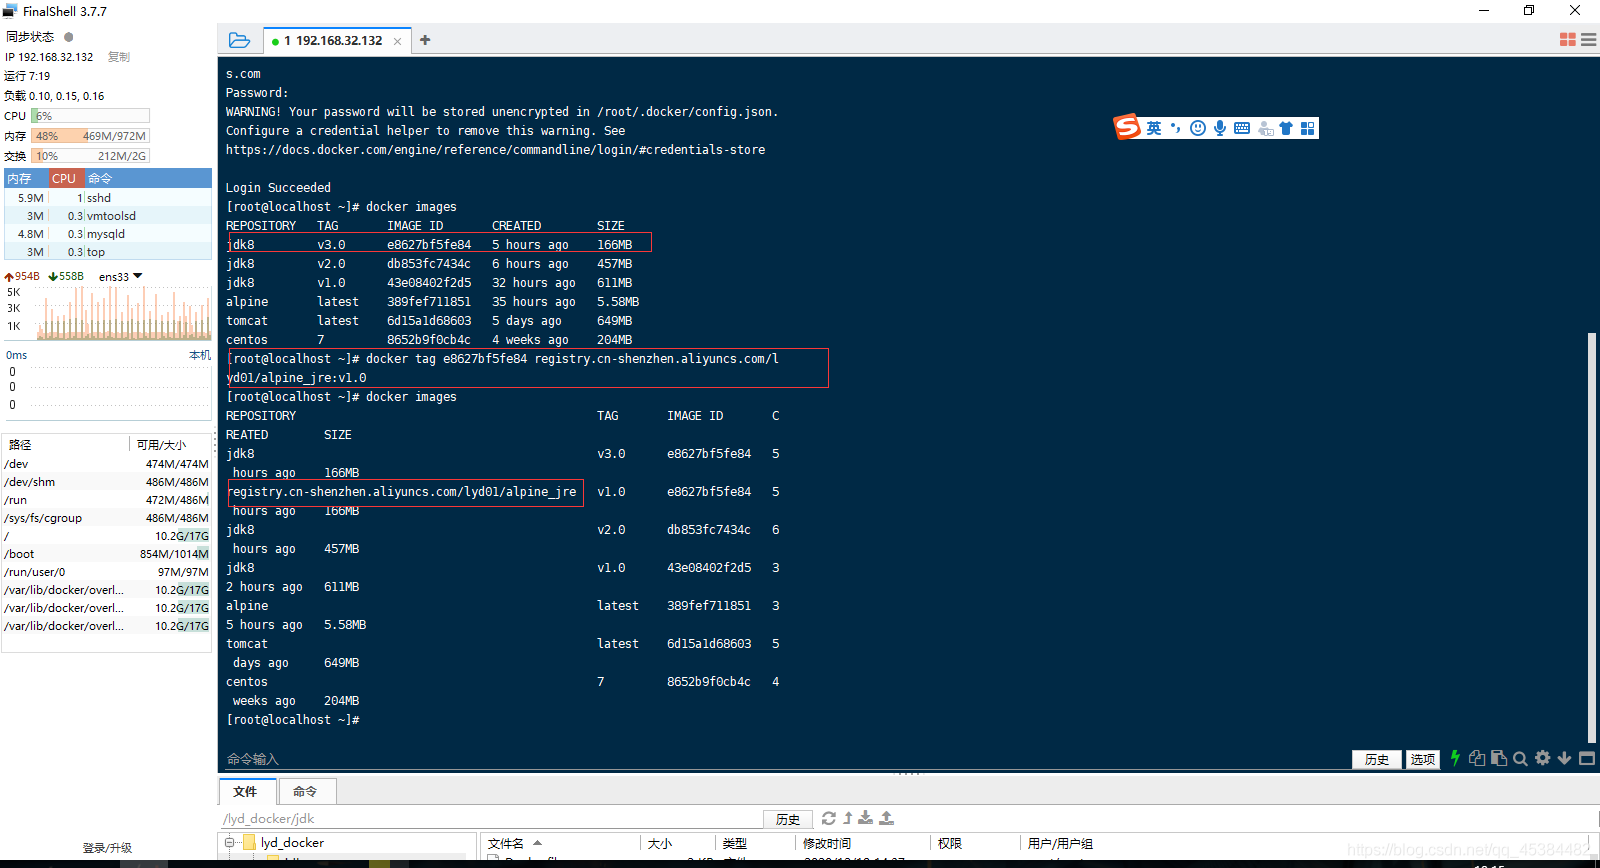This screenshot has width=1600, height=868.
Task: Click the 交换 swap usage bar
Action: coord(91,156)
